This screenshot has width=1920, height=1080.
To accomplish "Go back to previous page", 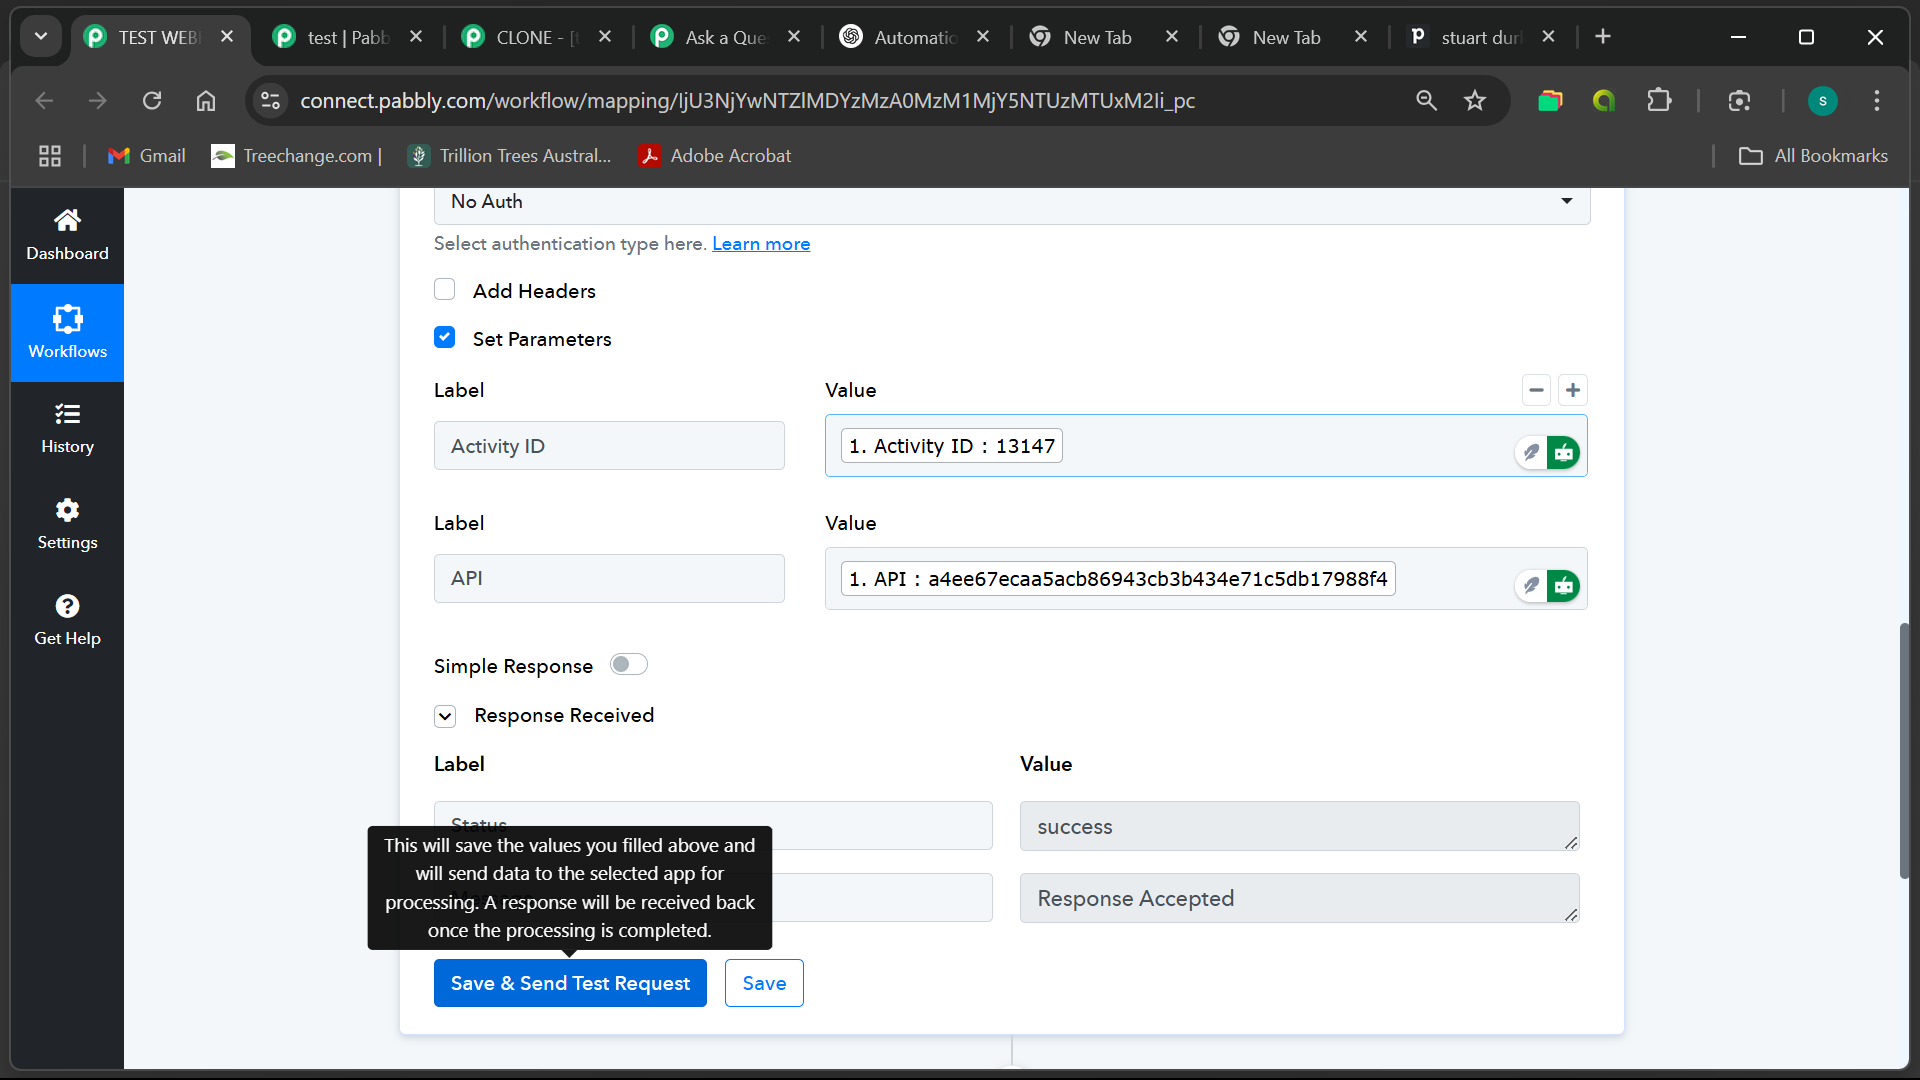I will click(x=44, y=100).
